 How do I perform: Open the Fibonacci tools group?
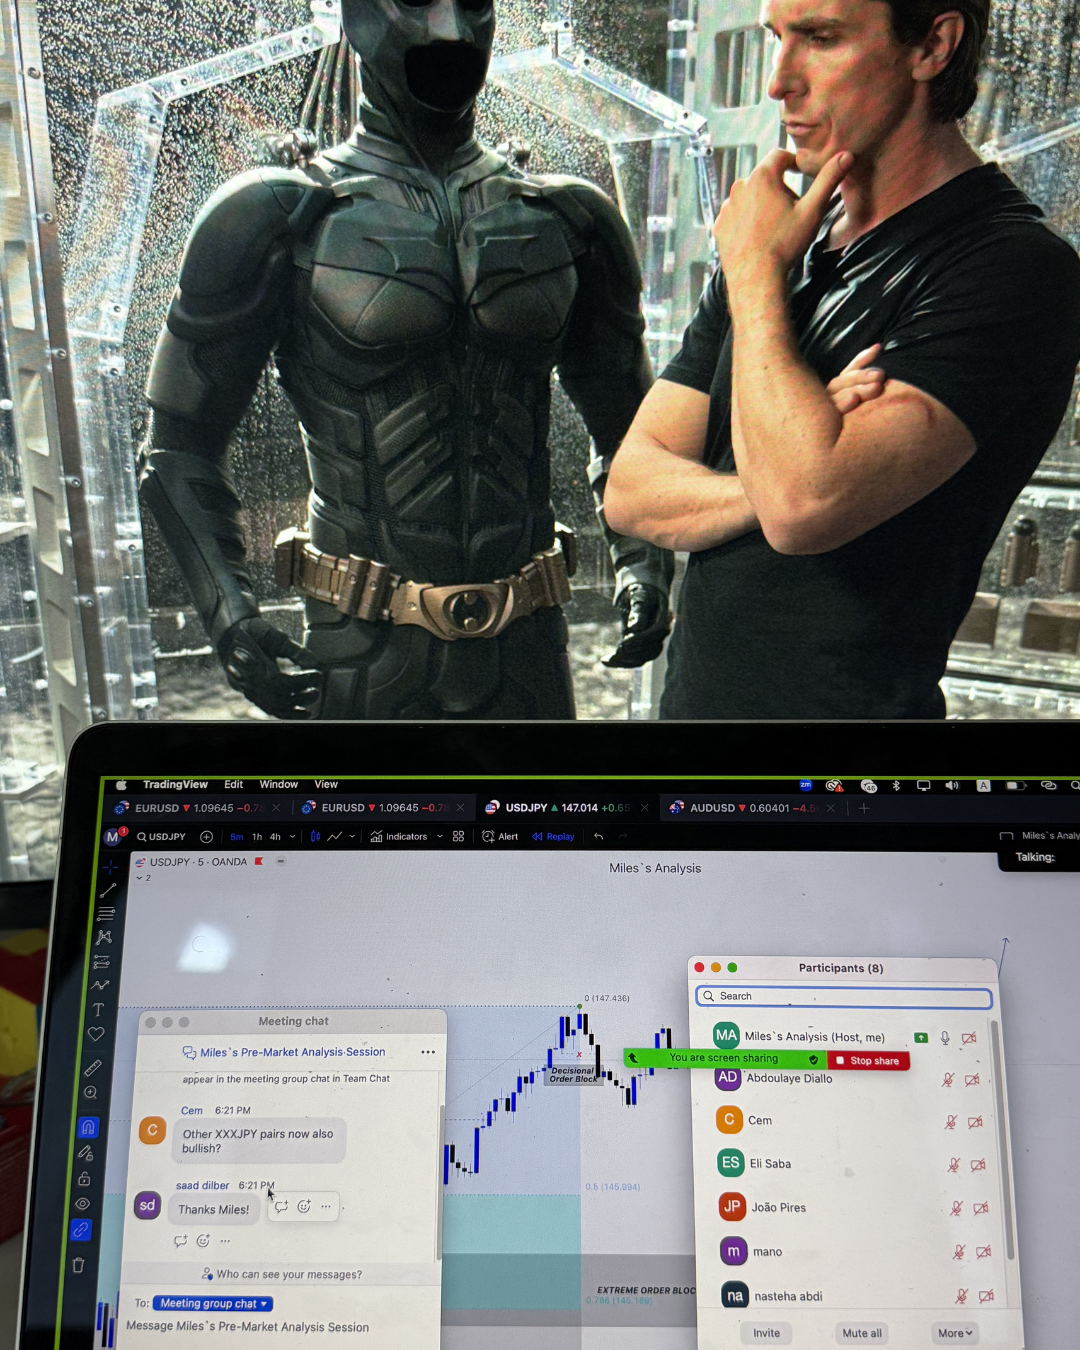click(106, 914)
